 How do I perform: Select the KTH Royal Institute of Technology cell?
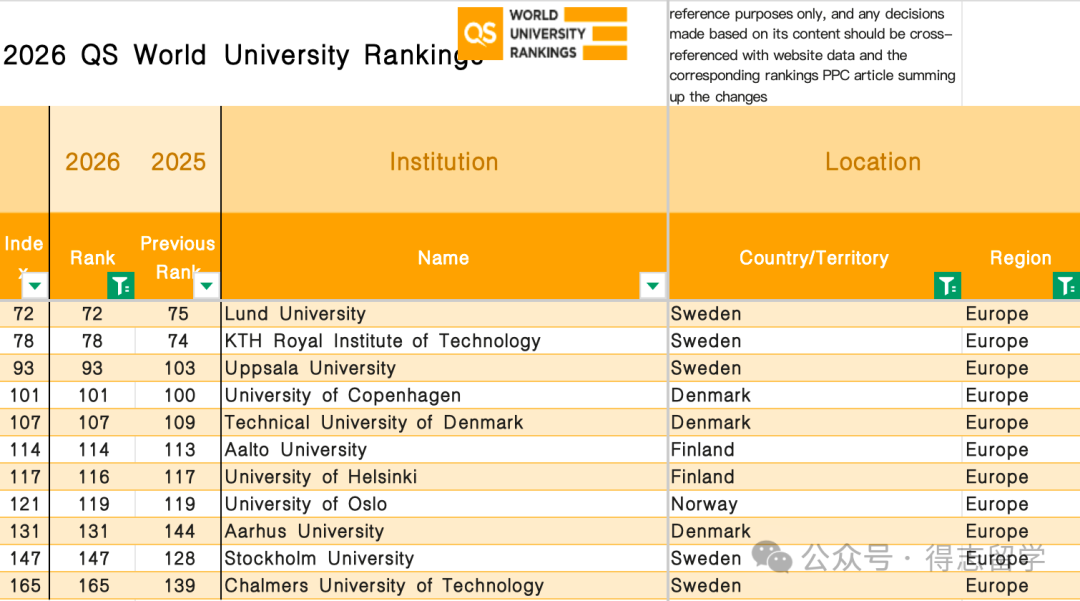[382, 341]
